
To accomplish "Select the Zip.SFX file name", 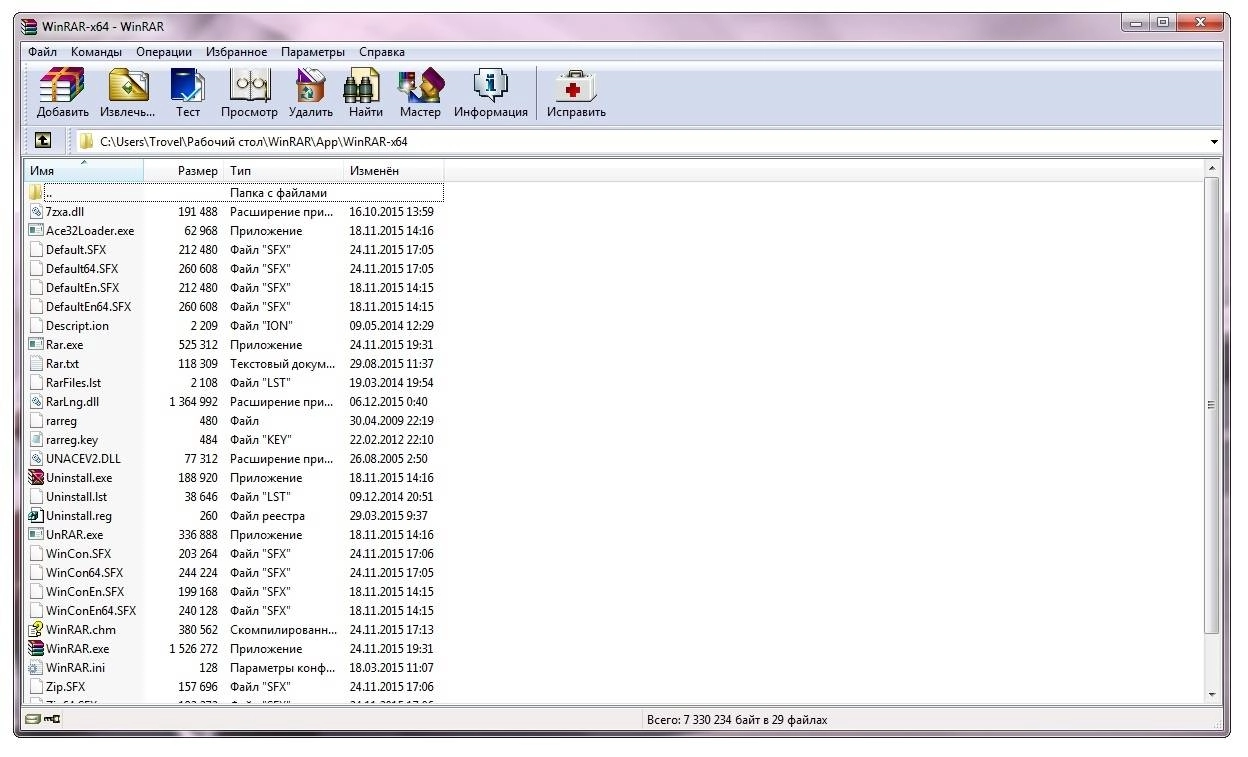I will point(66,687).
